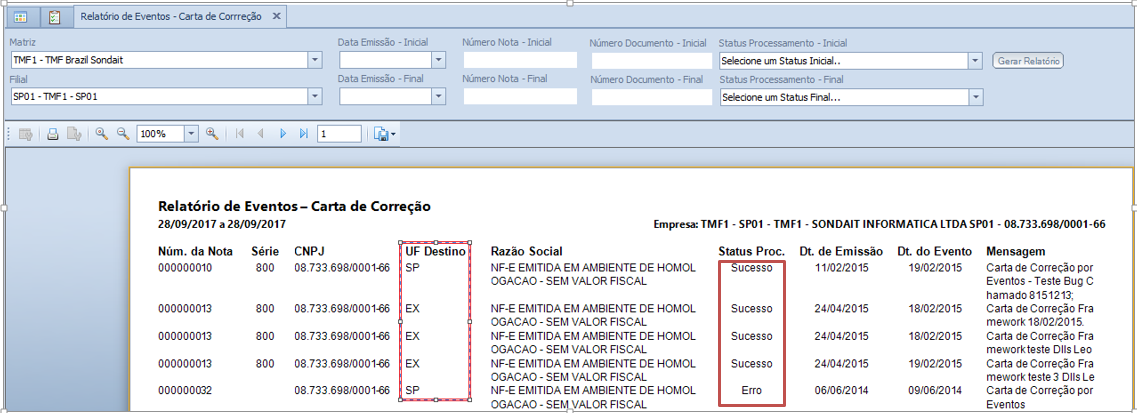
Task: Click the Gerar Relatório button
Action: click(1028, 61)
